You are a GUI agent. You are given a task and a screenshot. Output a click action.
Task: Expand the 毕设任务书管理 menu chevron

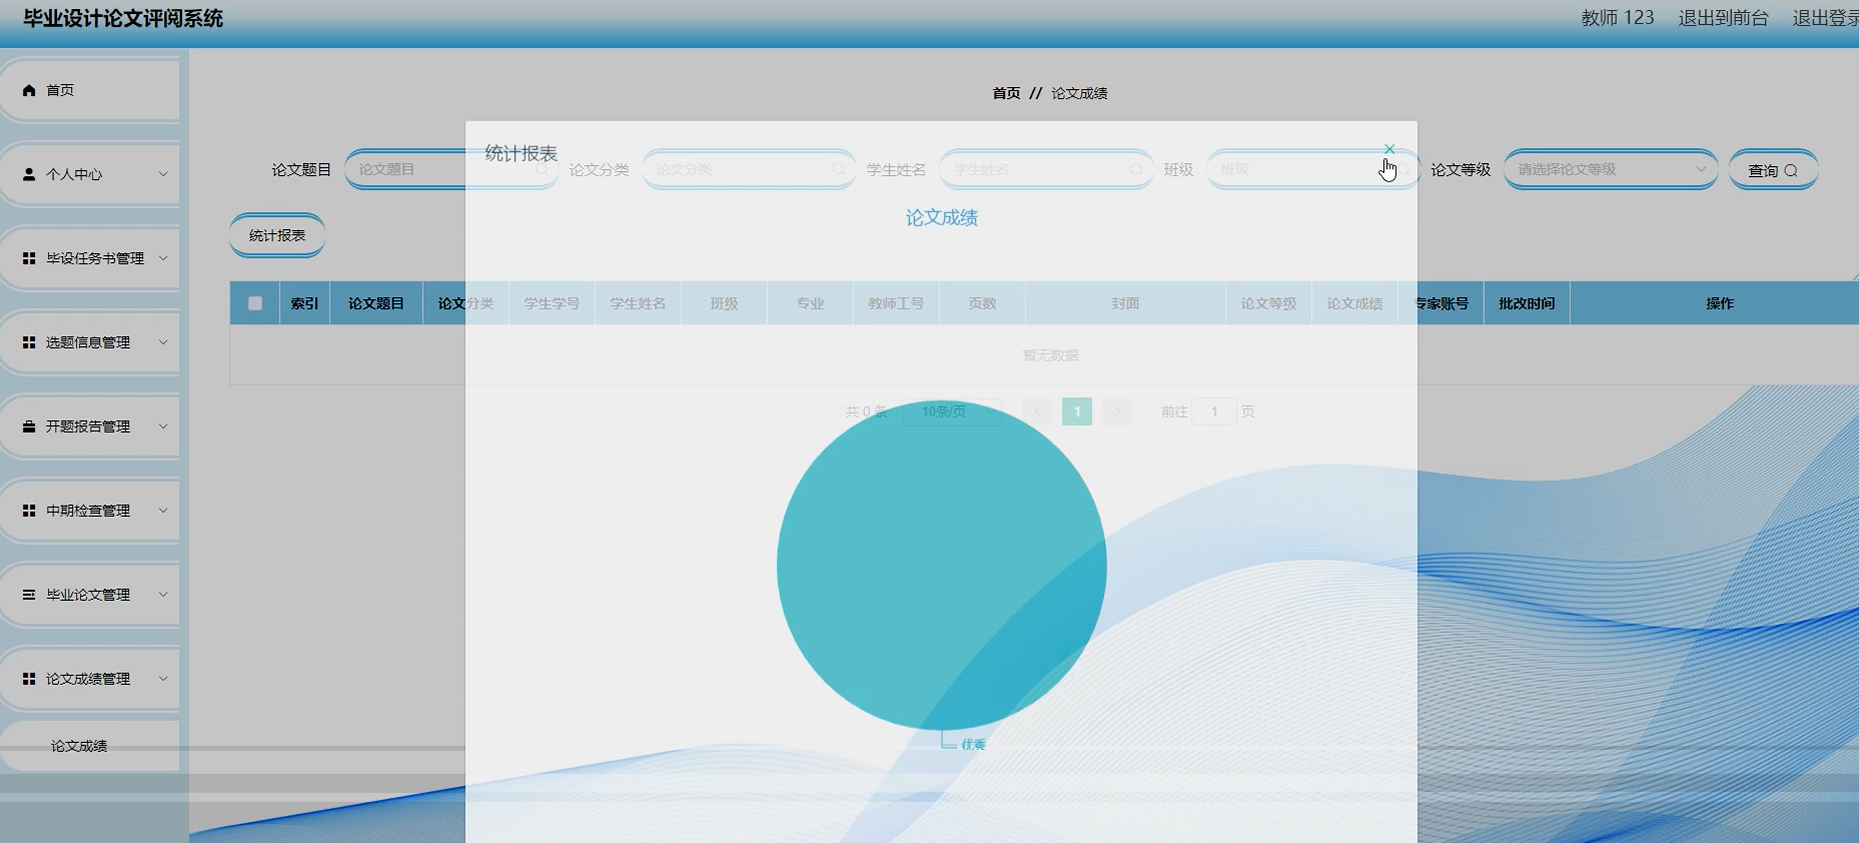coord(163,258)
